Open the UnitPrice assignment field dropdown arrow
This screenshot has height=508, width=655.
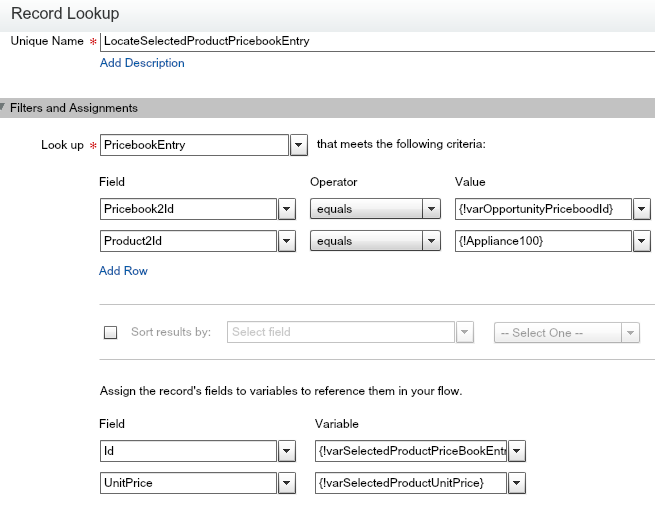tap(286, 484)
